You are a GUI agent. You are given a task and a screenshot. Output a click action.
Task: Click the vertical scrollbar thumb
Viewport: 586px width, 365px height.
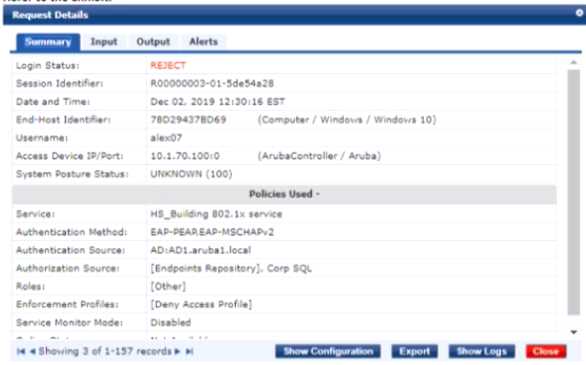574,192
